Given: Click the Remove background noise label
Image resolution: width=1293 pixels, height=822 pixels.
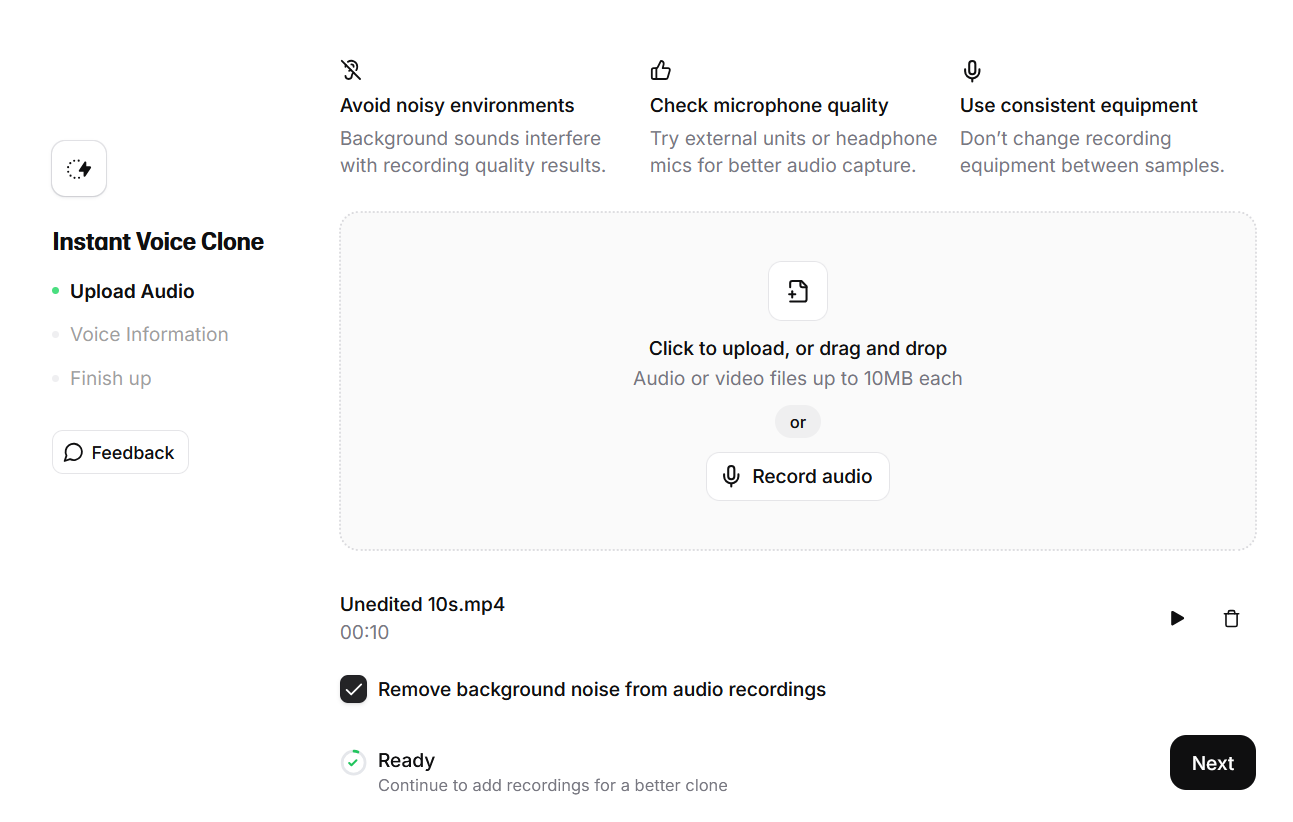Looking at the screenshot, I should pyautogui.click(x=602, y=689).
